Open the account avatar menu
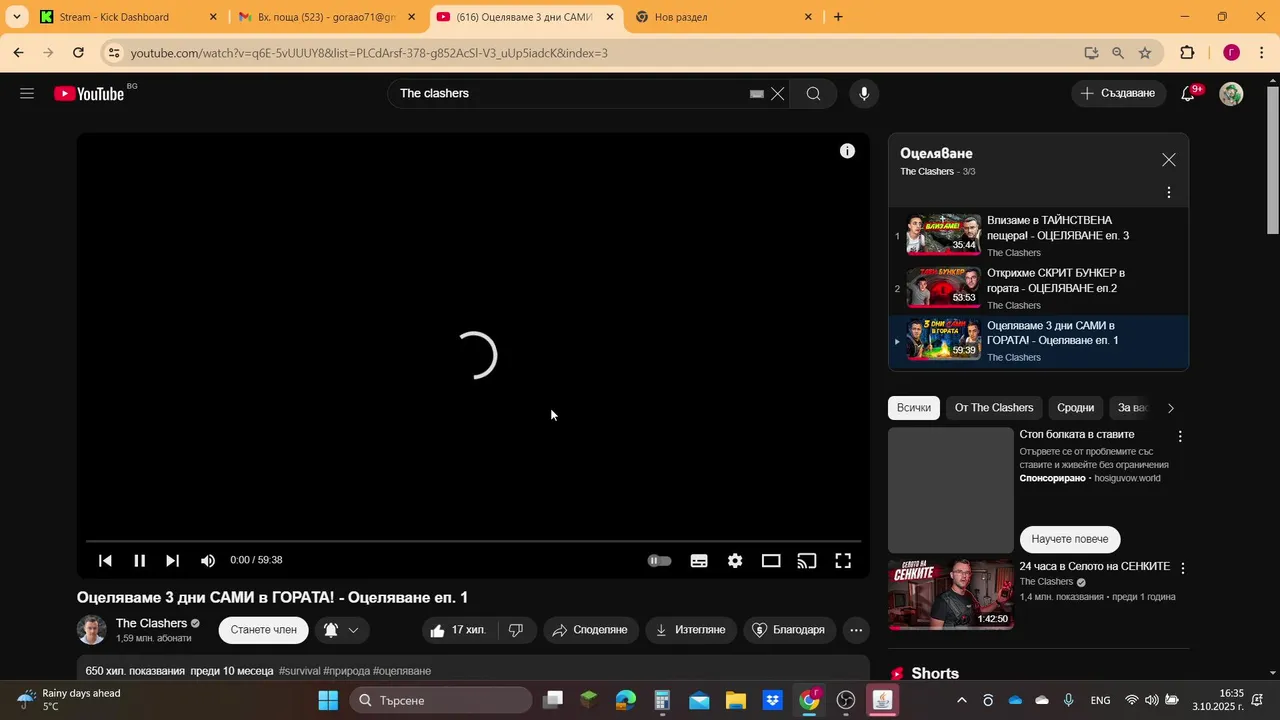 pos(1231,93)
